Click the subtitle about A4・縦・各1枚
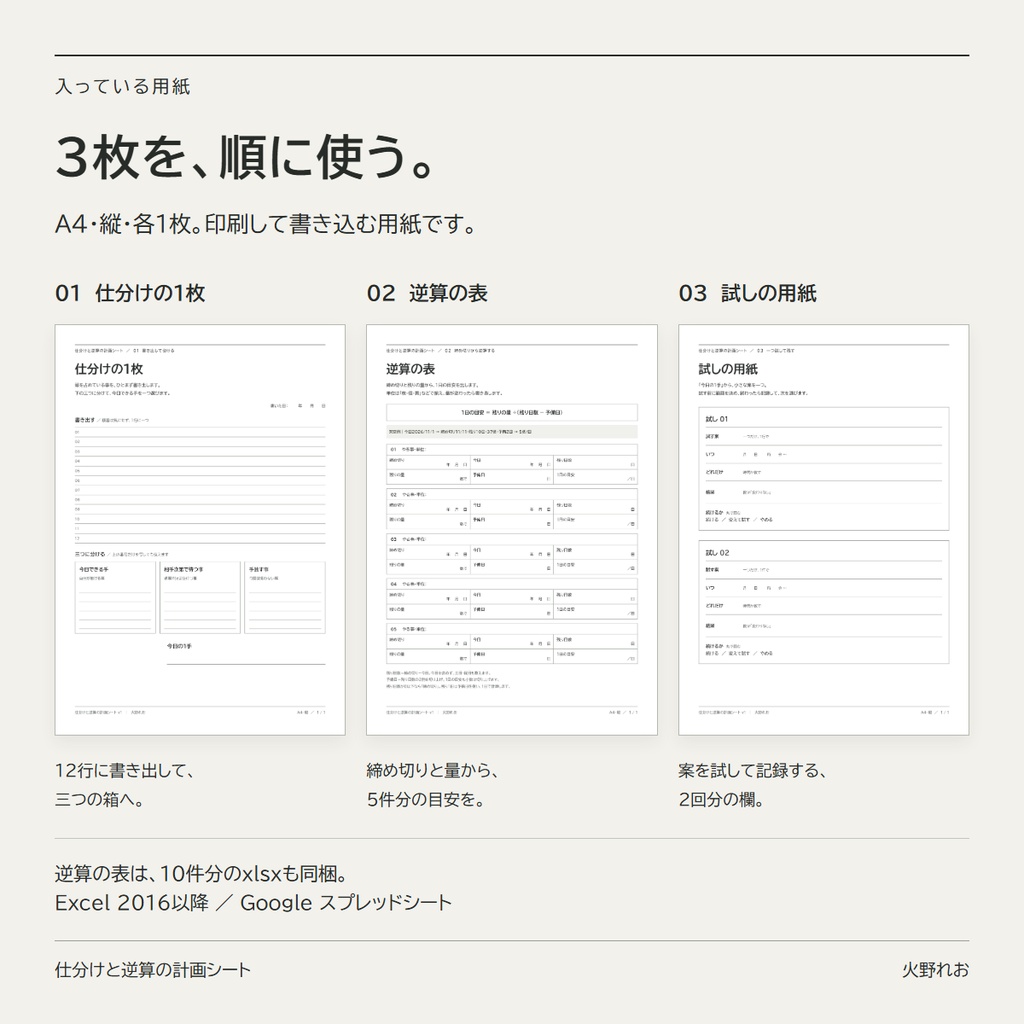1024x1024 pixels. coord(266,225)
